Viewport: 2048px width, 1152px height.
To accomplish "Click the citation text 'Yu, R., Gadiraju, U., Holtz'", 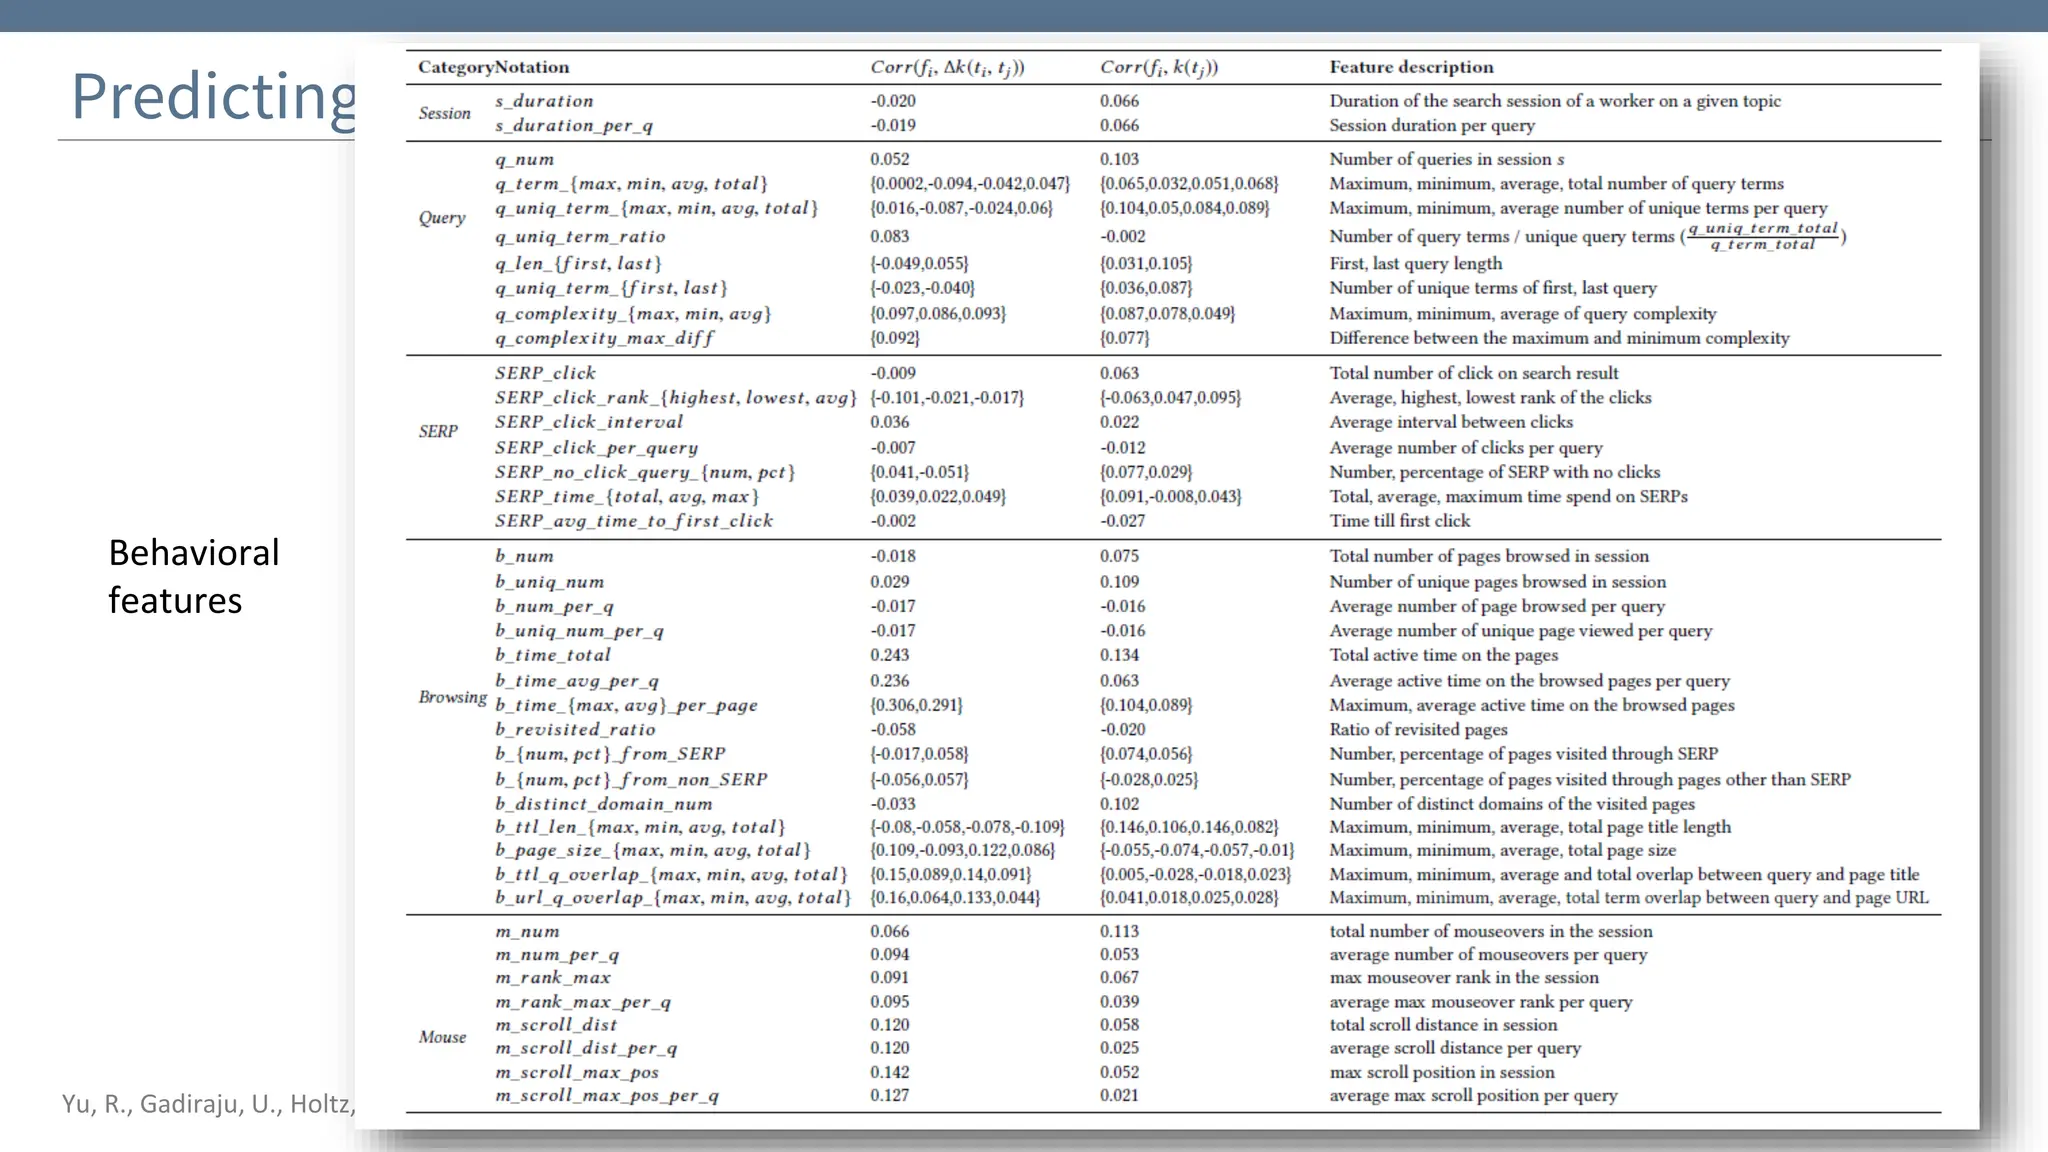I will [208, 1104].
